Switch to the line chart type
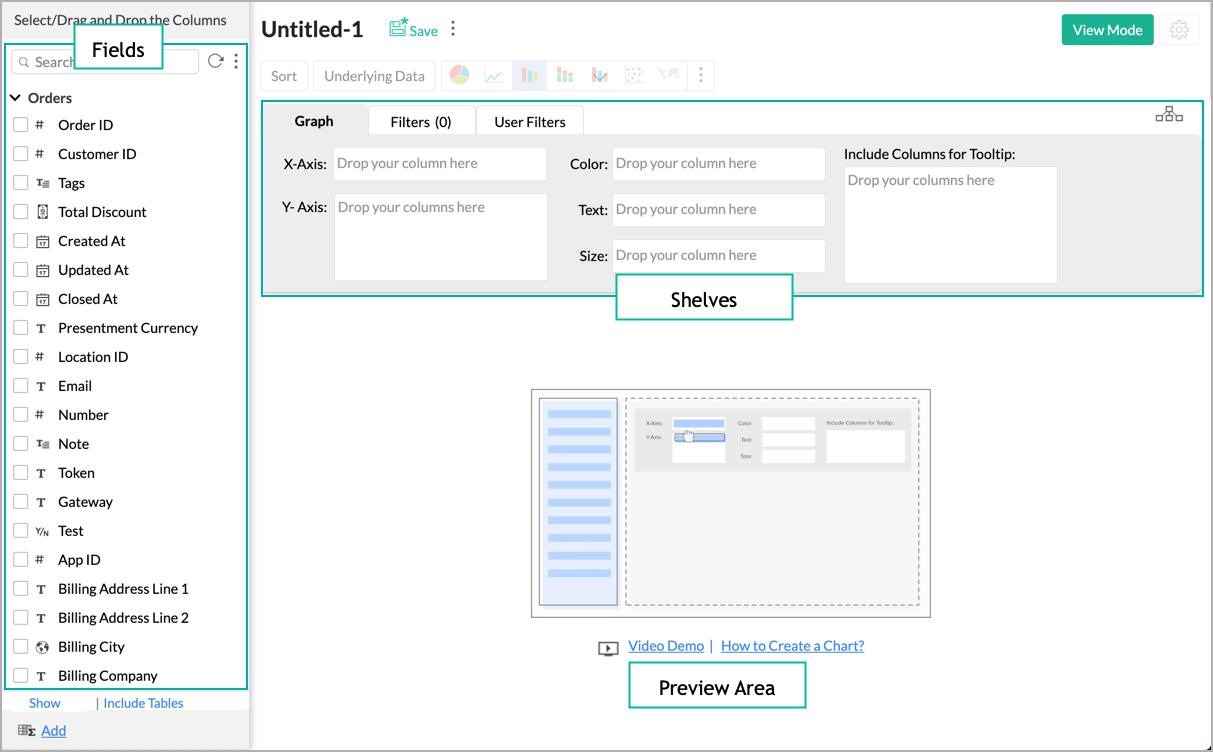 click(x=494, y=75)
